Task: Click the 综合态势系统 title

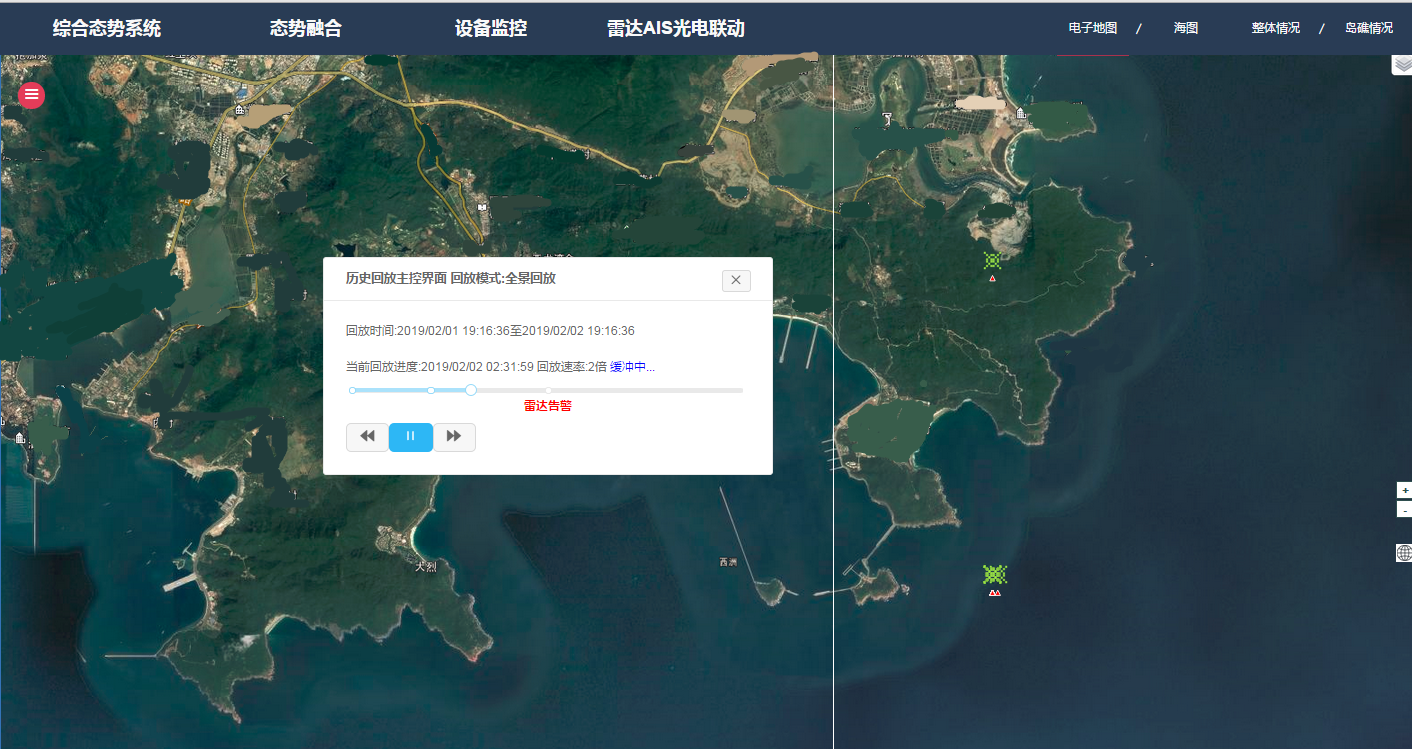Action: (x=107, y=29)
